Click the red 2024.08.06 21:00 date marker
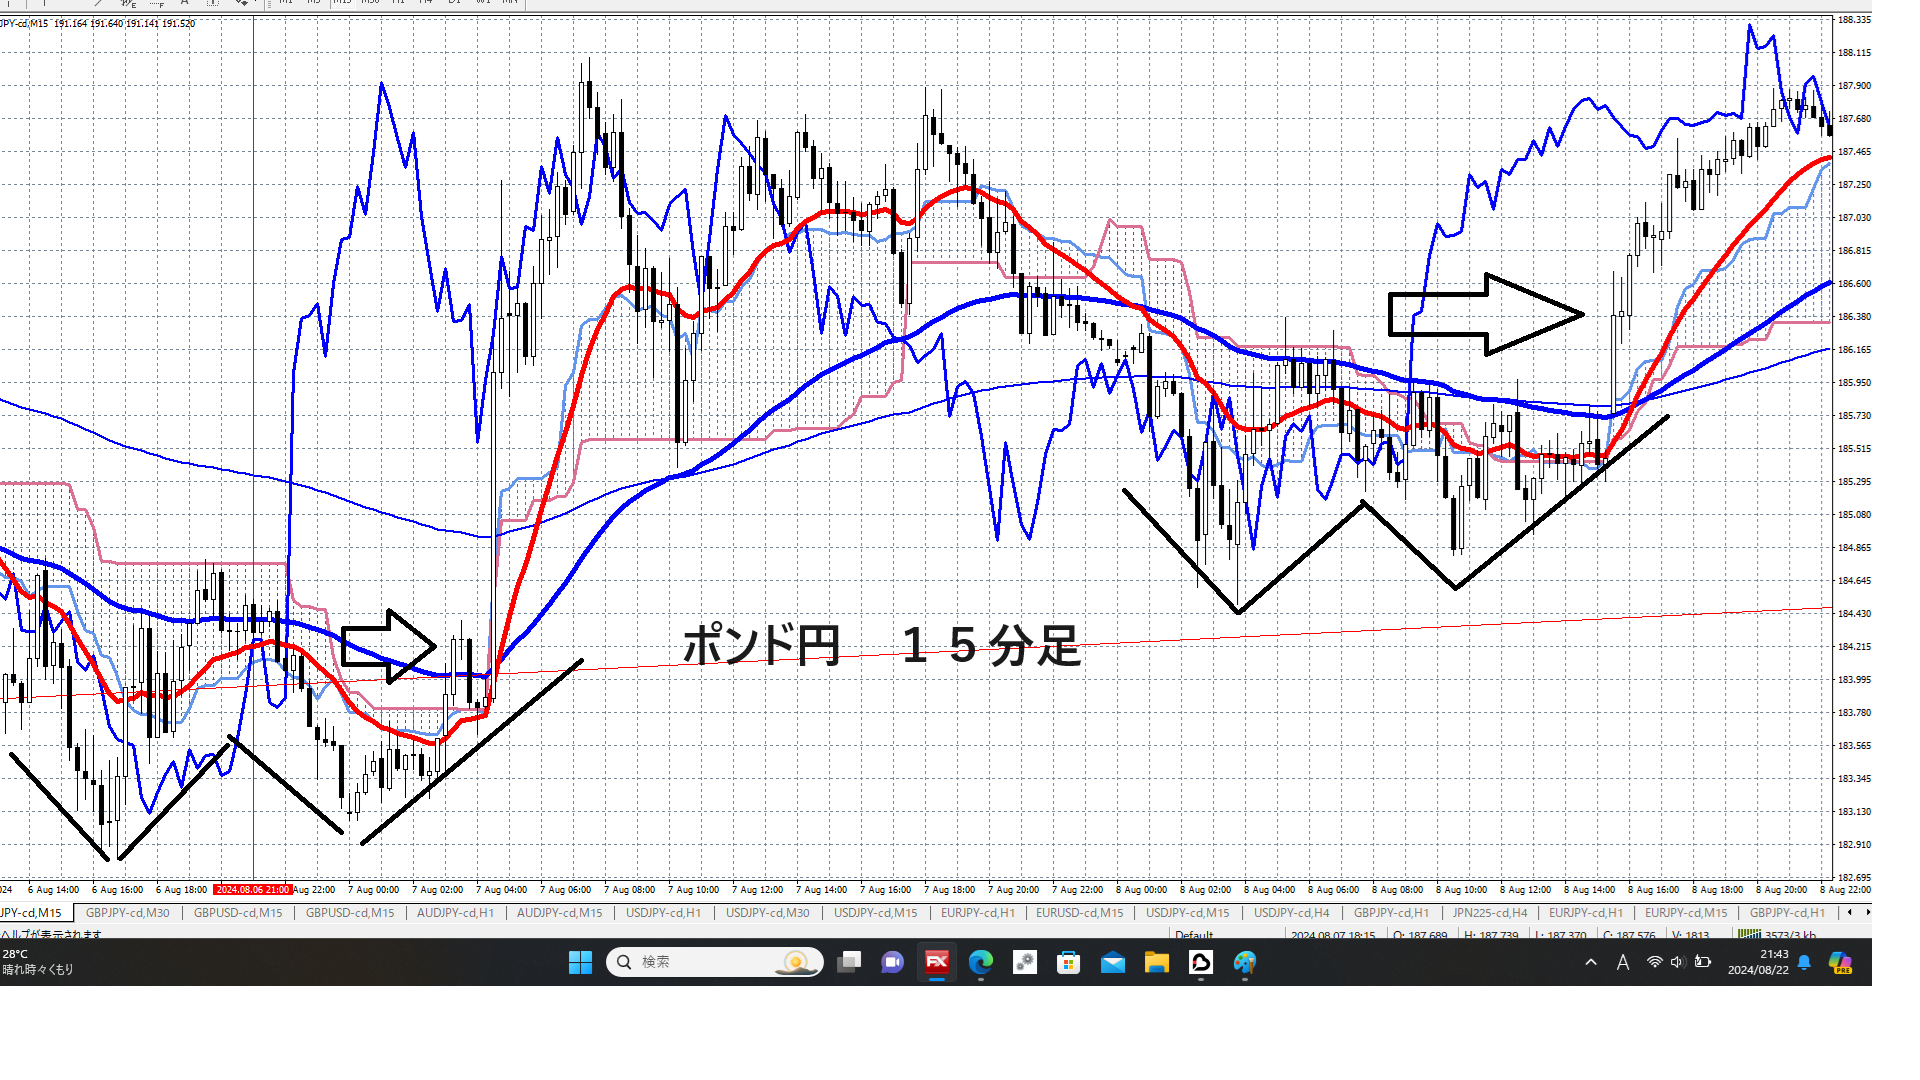Viewport: 1920px width, 1080px height. tap(252, 890)
